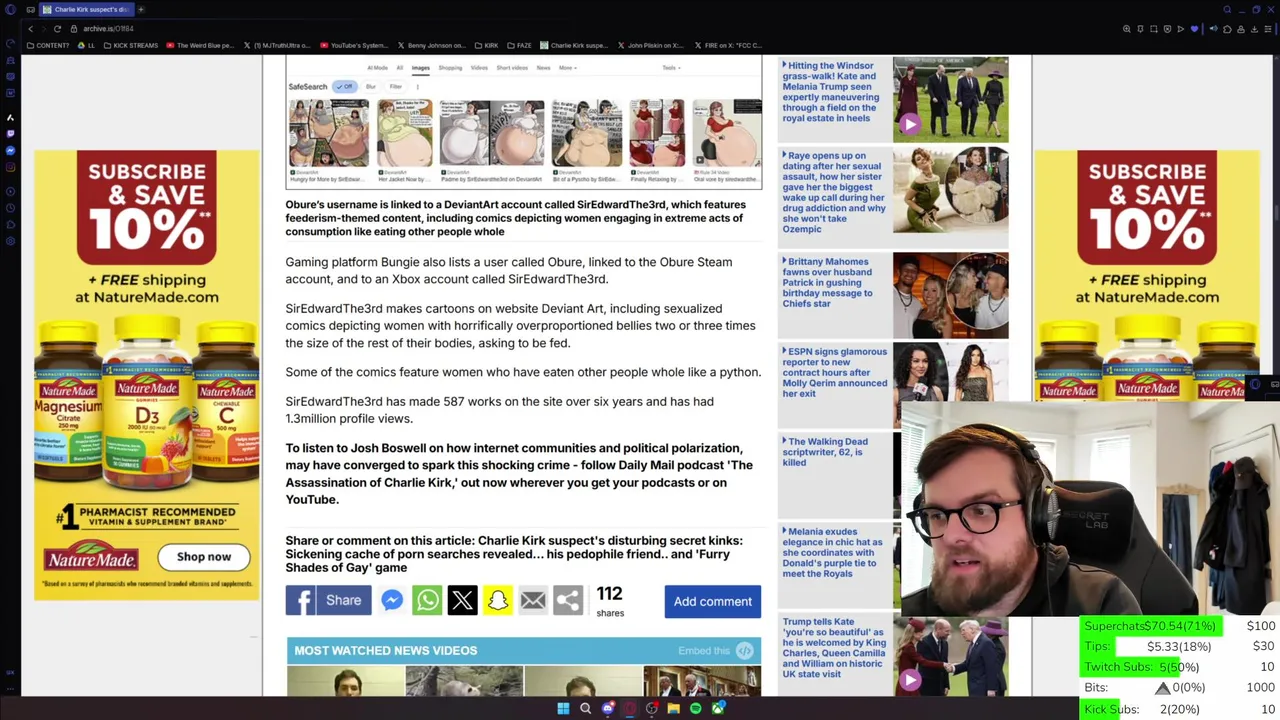The width and height of the screenshot is (1280, 720).
Task: Open Benny Johnson bookmark
Action: [432, 45]
